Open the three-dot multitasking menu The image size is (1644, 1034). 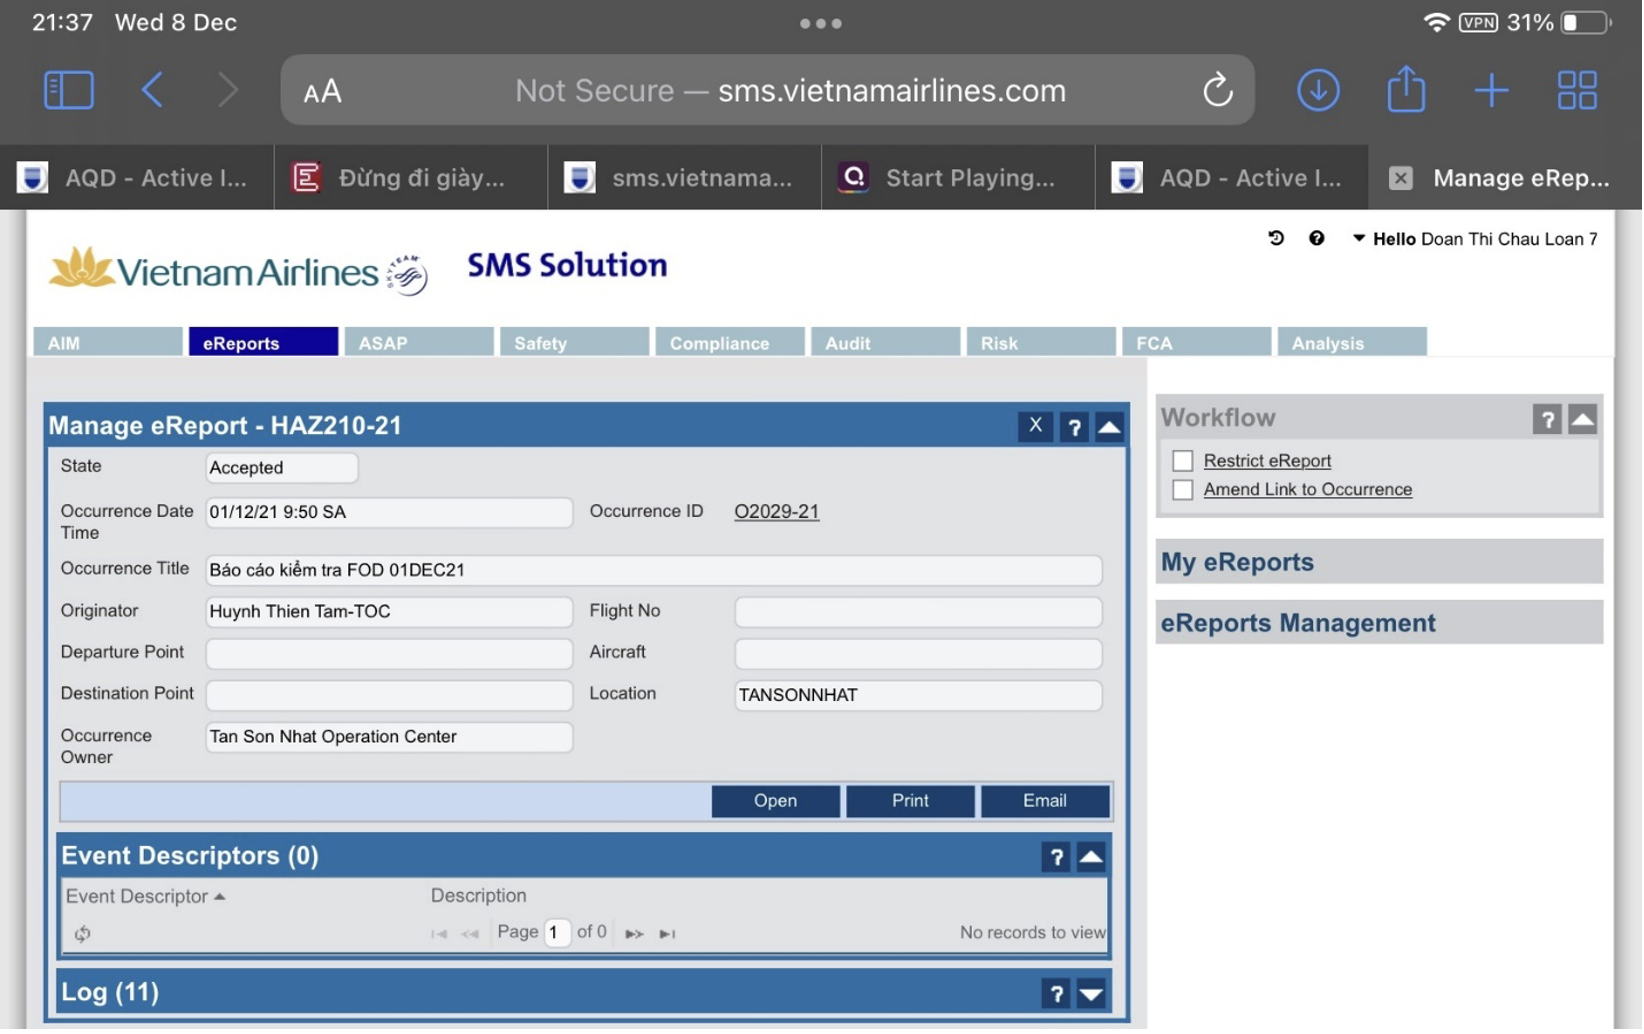[820, 23]
